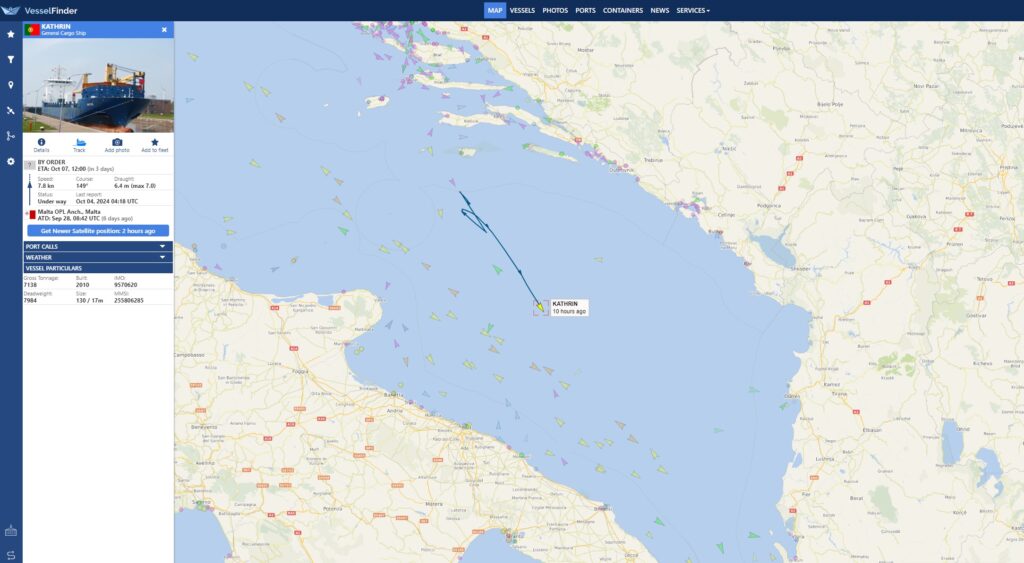Switch to the Vessels tab
The width and height of the screenshot is (1024, 563).
point(522,10)
